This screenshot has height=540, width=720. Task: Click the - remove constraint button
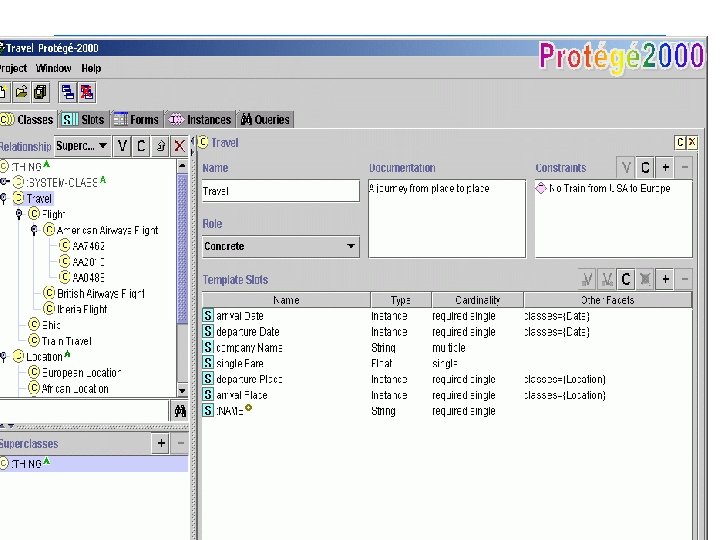pos(684,168)
